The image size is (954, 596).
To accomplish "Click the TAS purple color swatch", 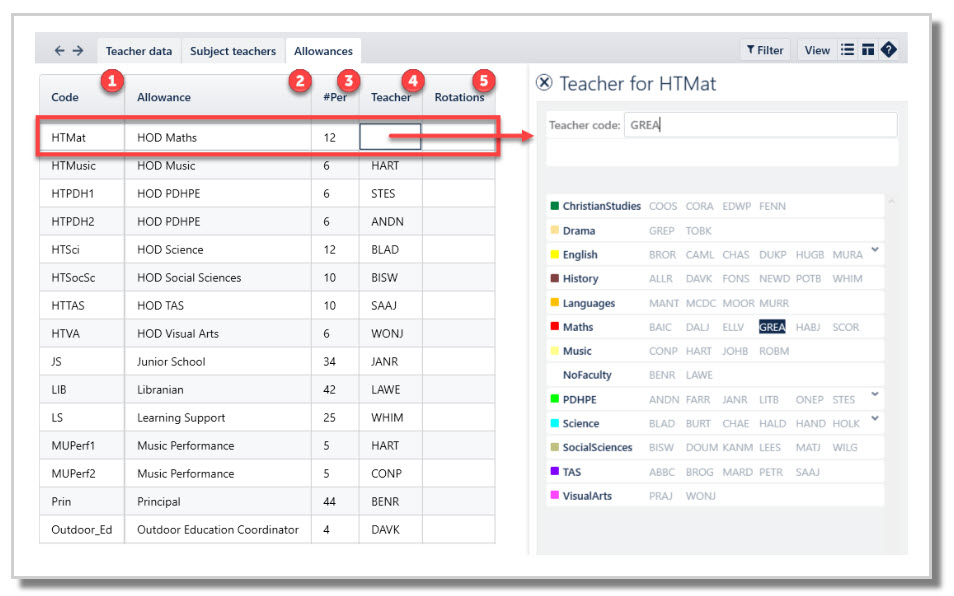I will point(554,471).
